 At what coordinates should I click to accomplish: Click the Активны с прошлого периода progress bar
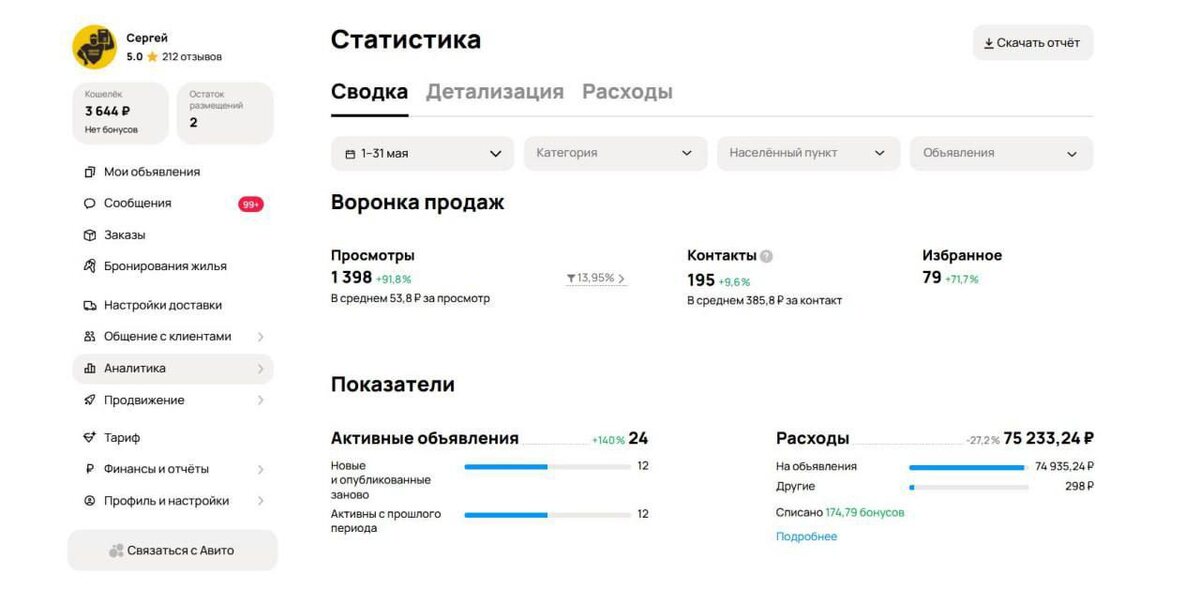pos(546,514)
